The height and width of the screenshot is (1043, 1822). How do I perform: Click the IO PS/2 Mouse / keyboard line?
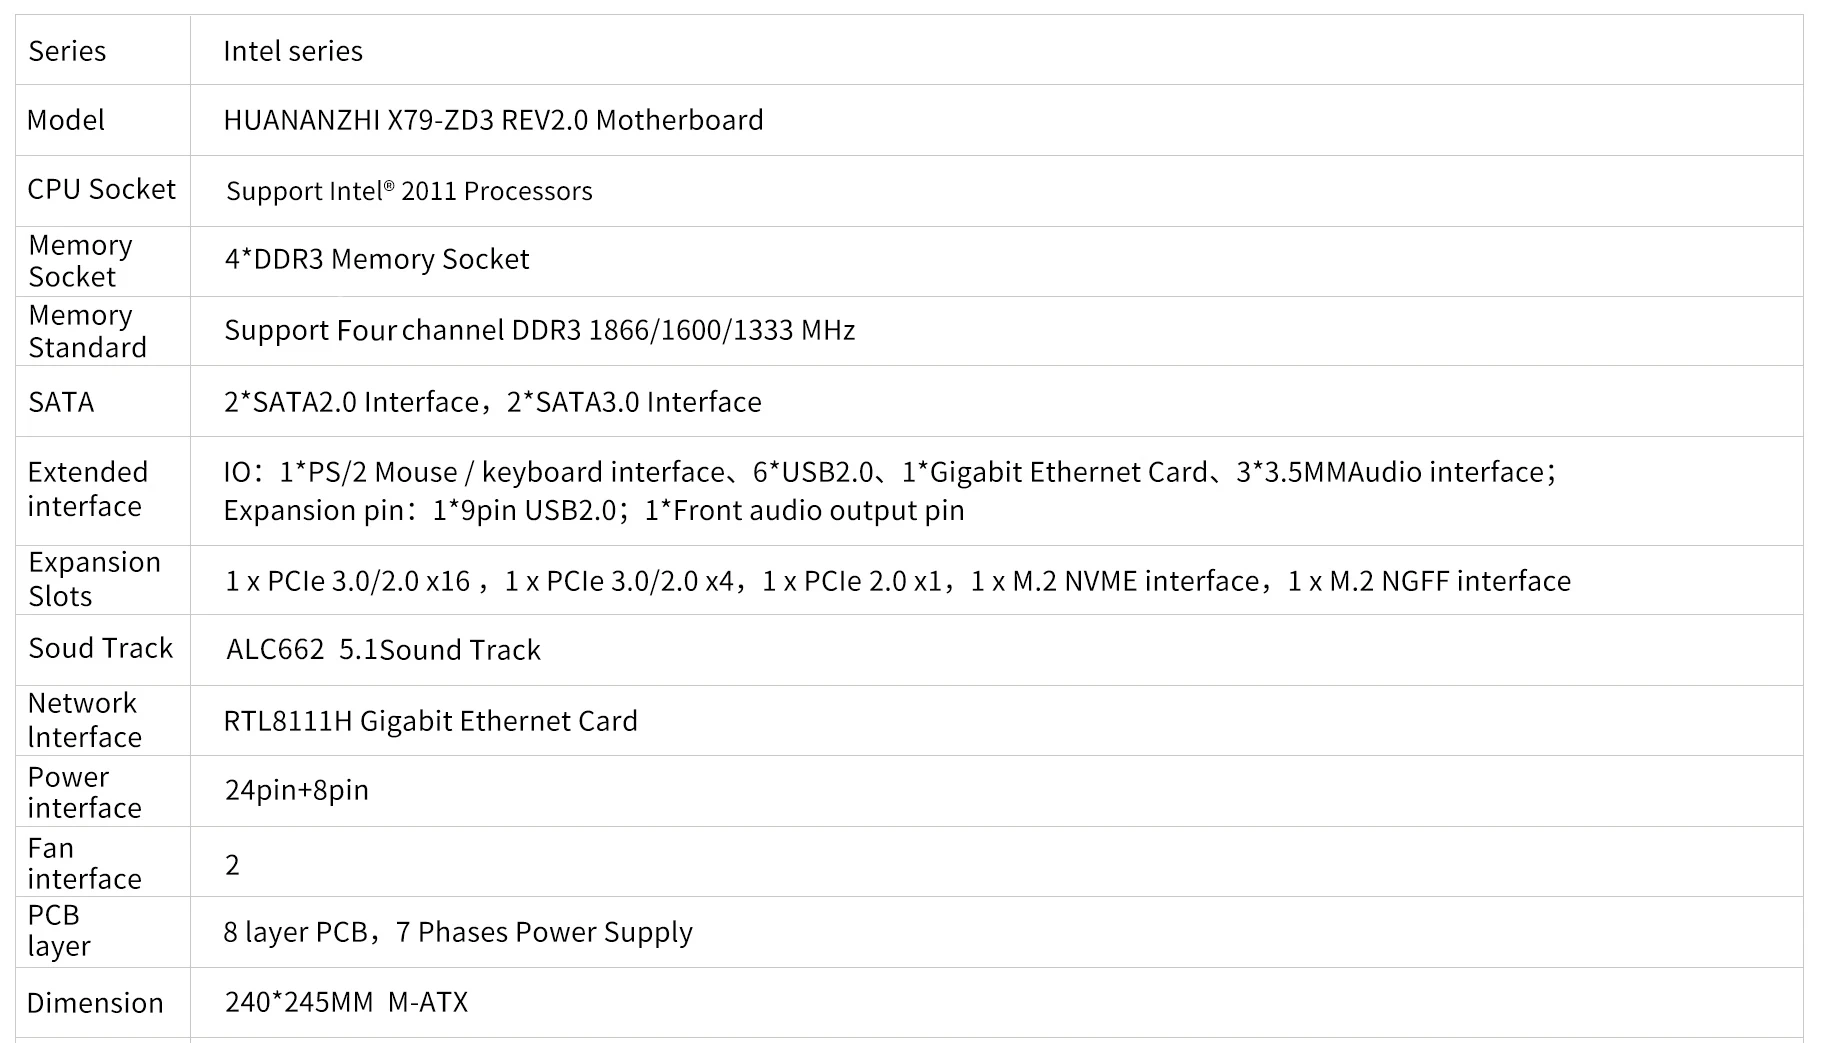(x=890, y=472)
